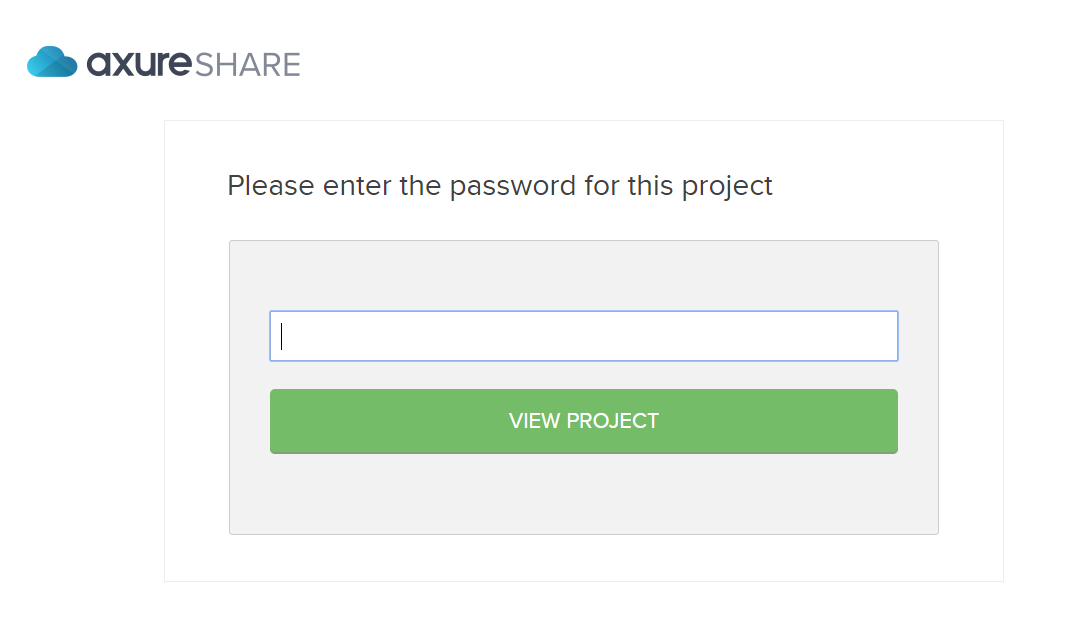
Task: Click the gray panel area above the password field
Action: coord(583,275)
